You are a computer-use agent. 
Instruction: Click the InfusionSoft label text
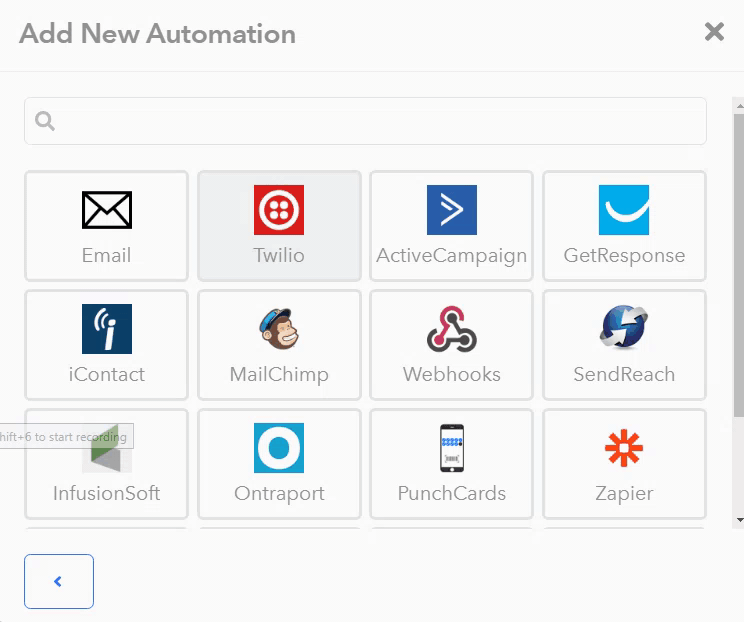107,493
